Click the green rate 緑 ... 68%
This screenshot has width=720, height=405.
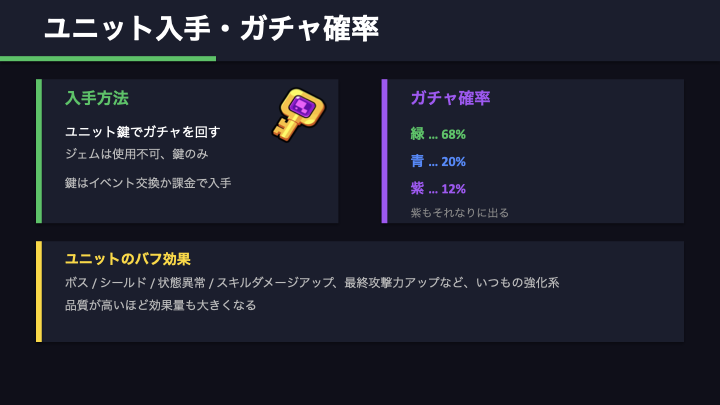[x=438, y=134]
